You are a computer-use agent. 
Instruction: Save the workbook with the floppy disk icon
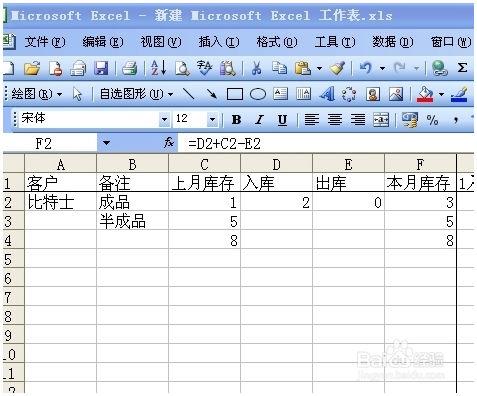[101, 68]
